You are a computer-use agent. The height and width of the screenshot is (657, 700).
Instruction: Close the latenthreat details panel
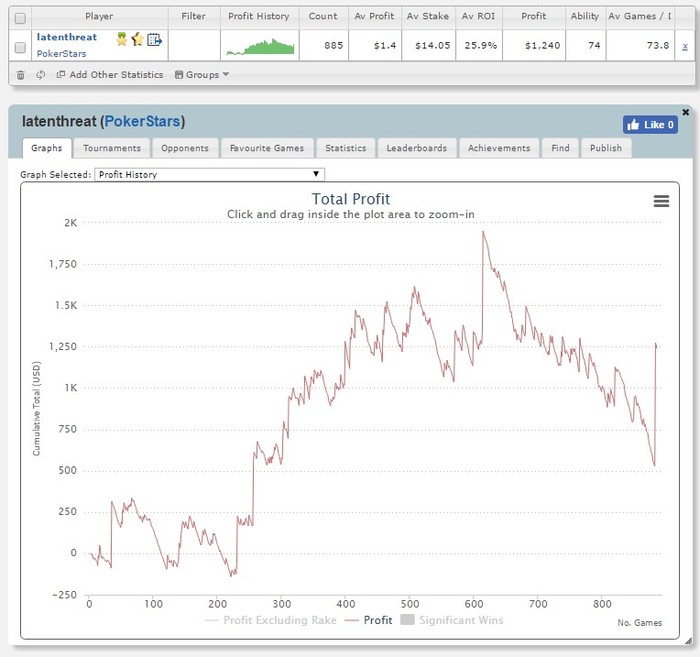coord(686,112)
